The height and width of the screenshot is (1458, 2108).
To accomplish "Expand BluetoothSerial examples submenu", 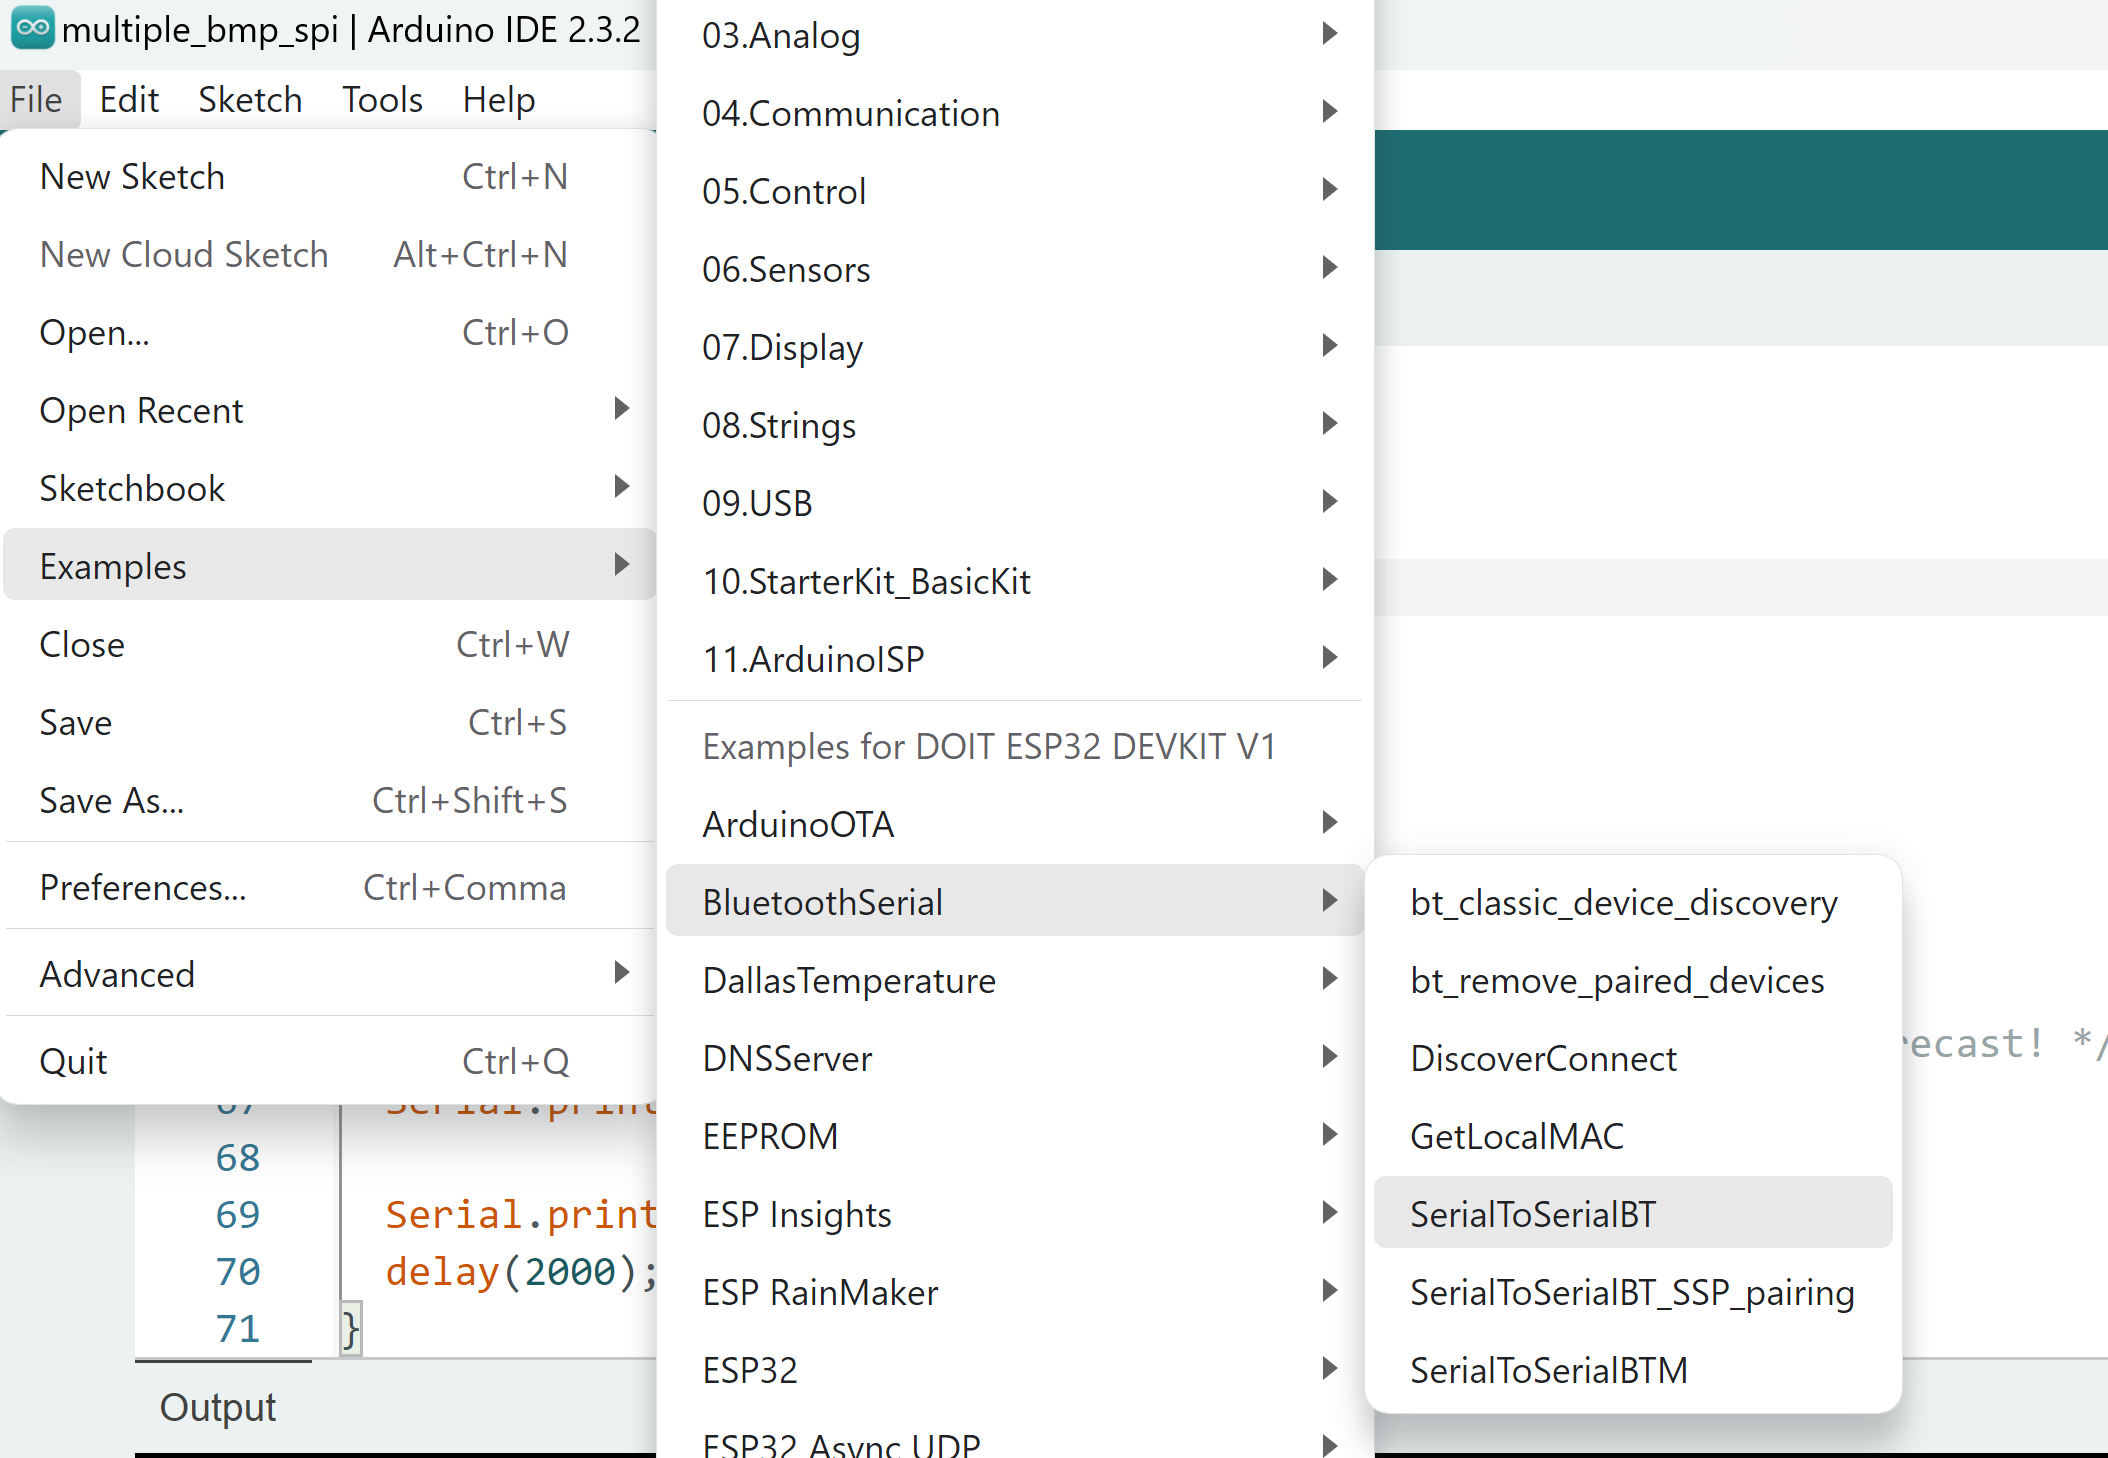I will [1015, 902].
